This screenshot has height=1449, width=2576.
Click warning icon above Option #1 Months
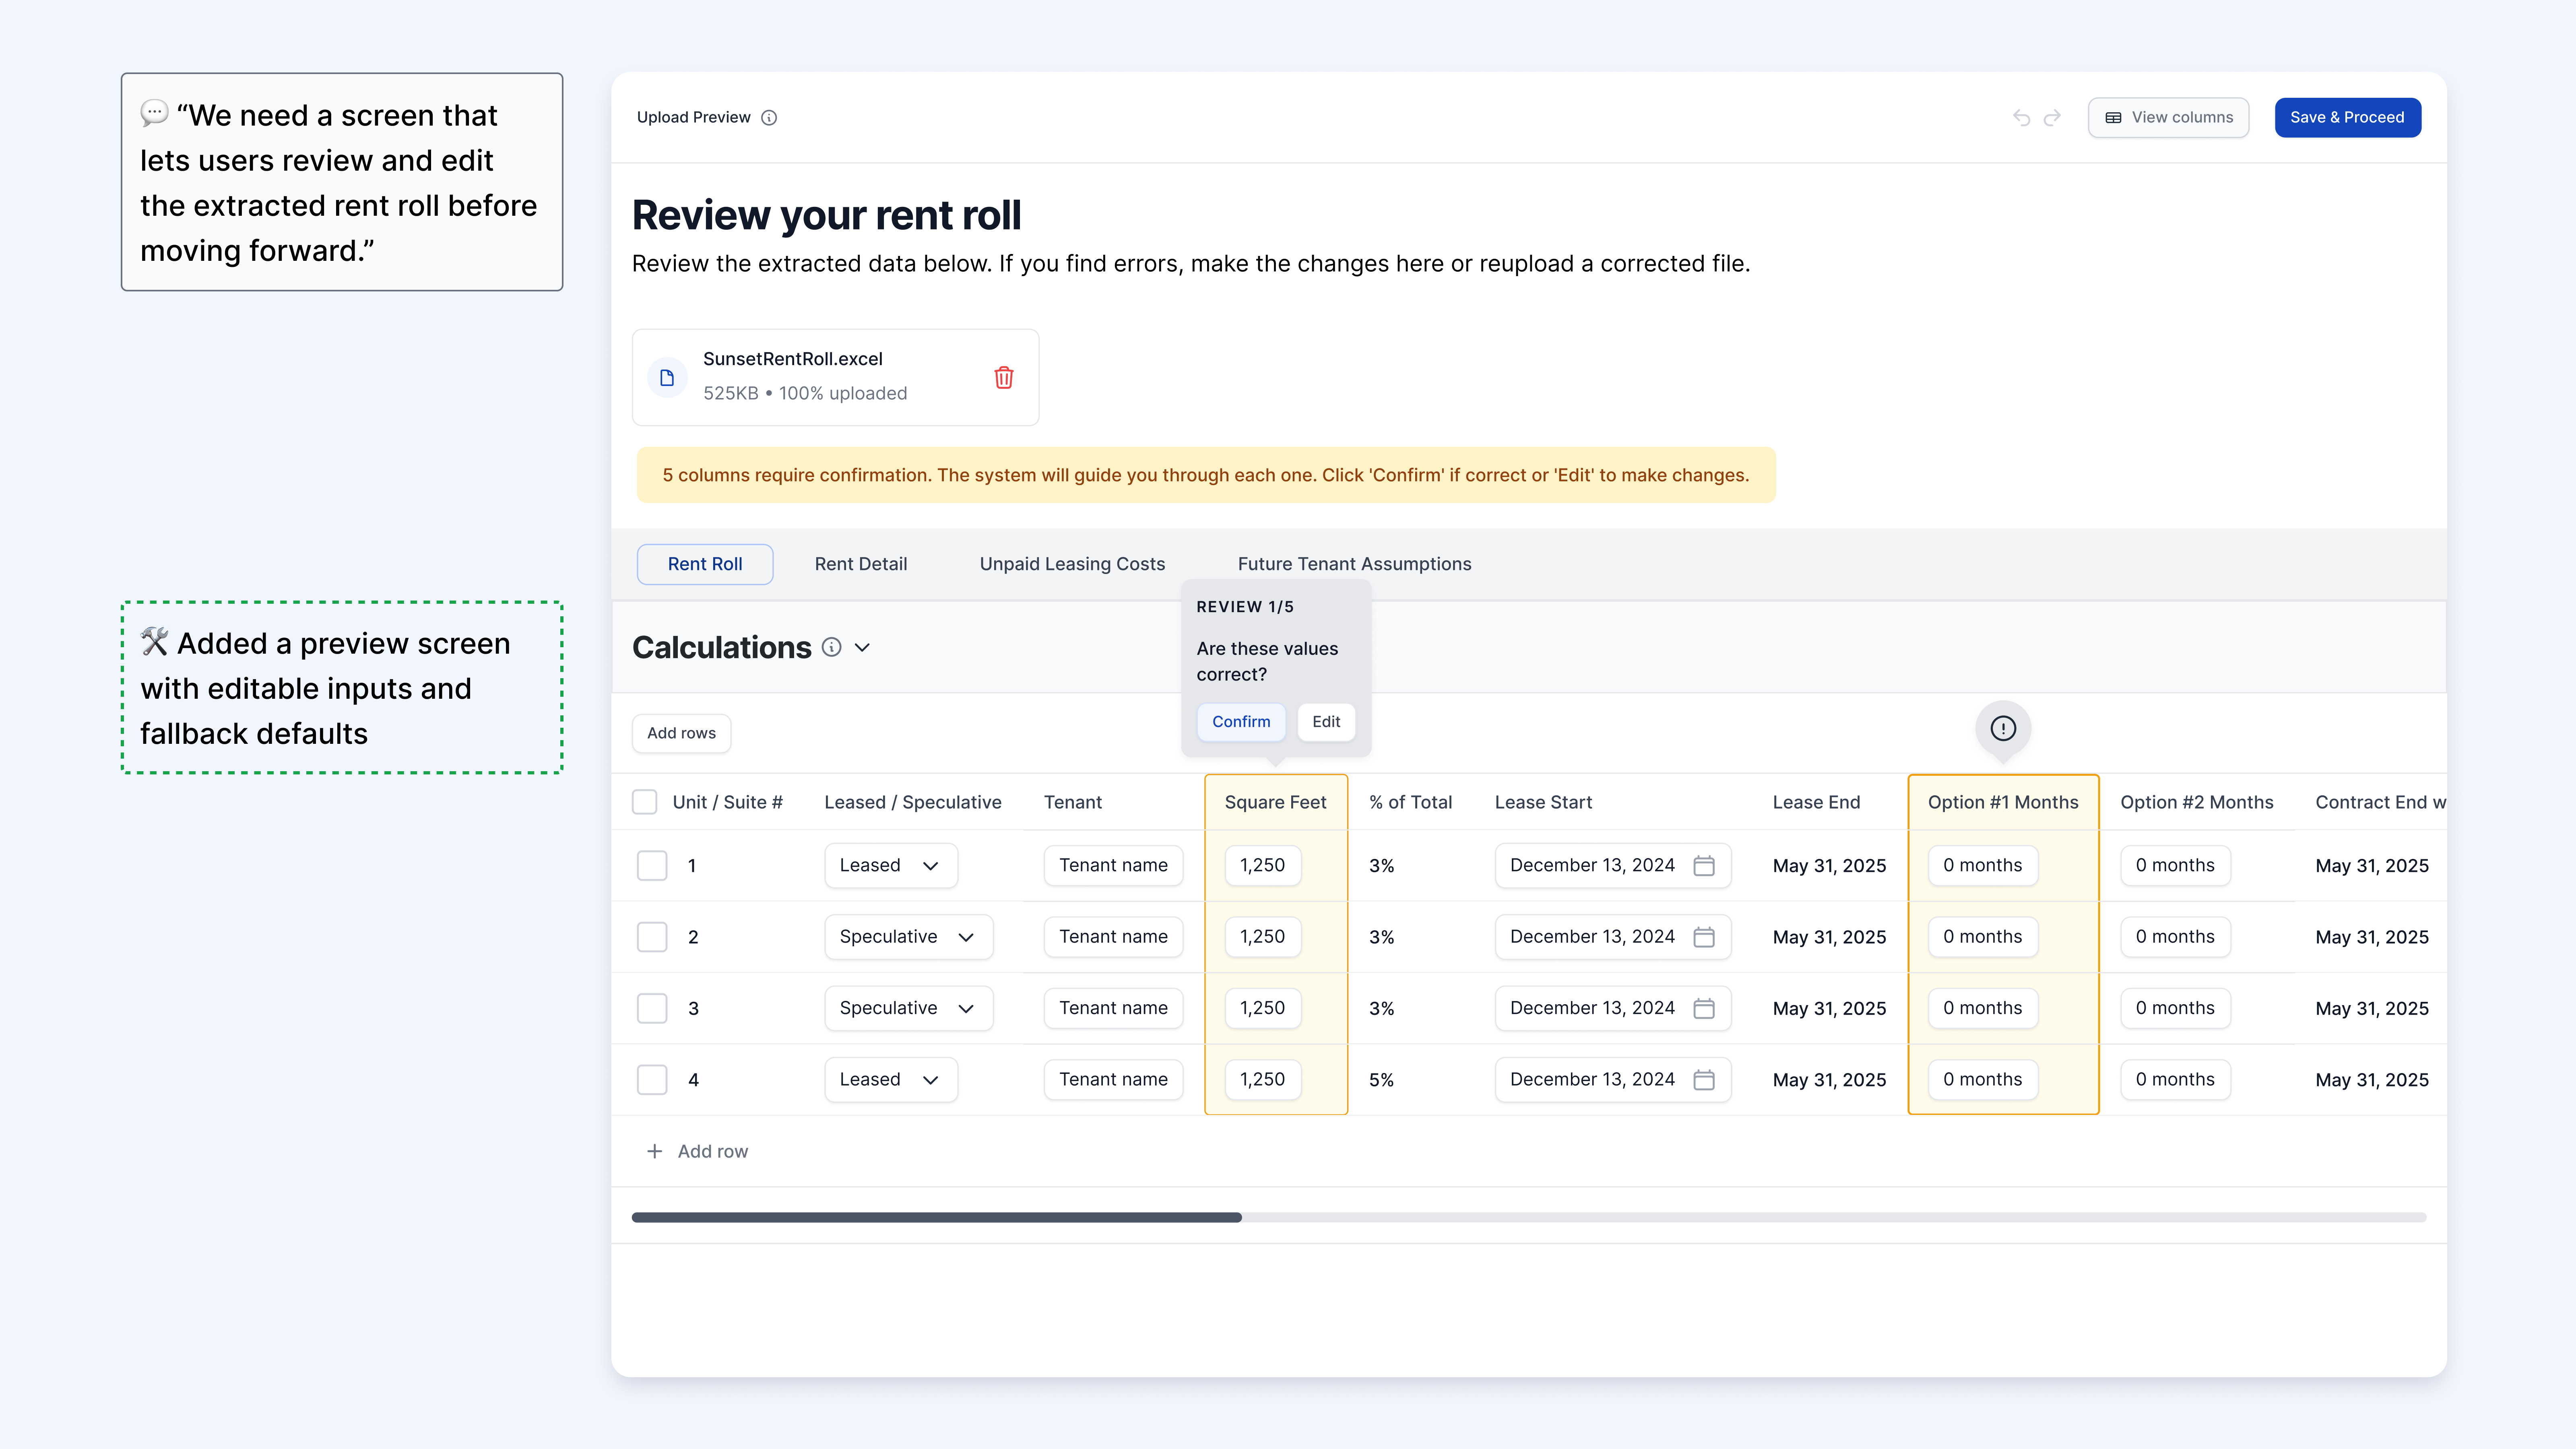click(x=2003, y=728)
